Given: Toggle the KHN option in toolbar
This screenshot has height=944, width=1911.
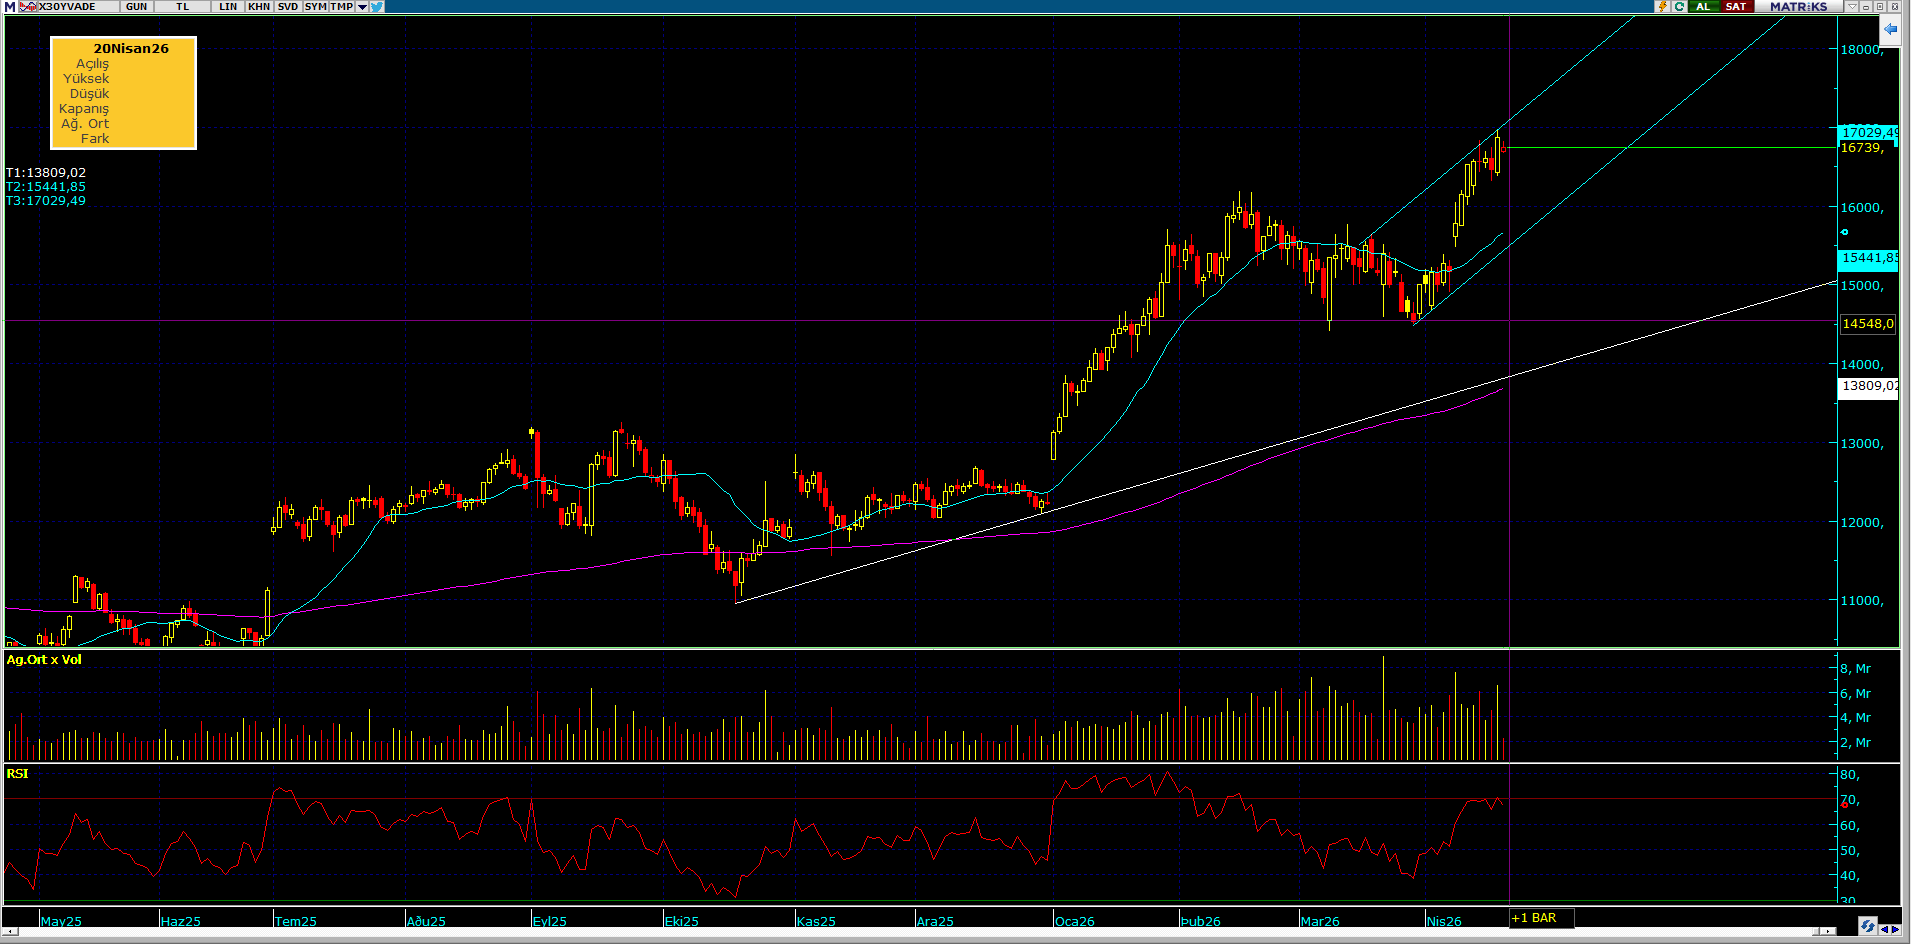Looking at the screenshot, I should click(x=259, y=7).
